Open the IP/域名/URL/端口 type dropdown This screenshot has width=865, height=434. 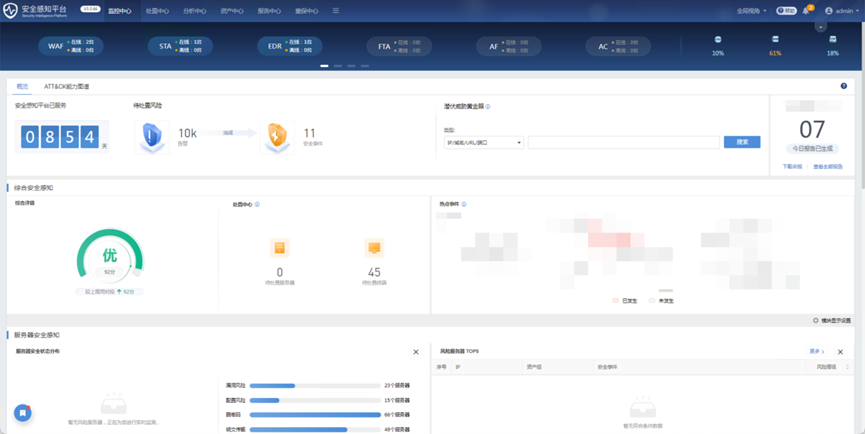484,142
